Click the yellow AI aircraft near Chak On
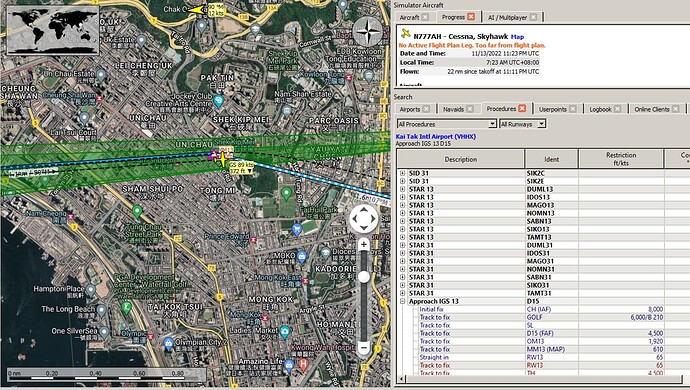 tap(198, 10)
